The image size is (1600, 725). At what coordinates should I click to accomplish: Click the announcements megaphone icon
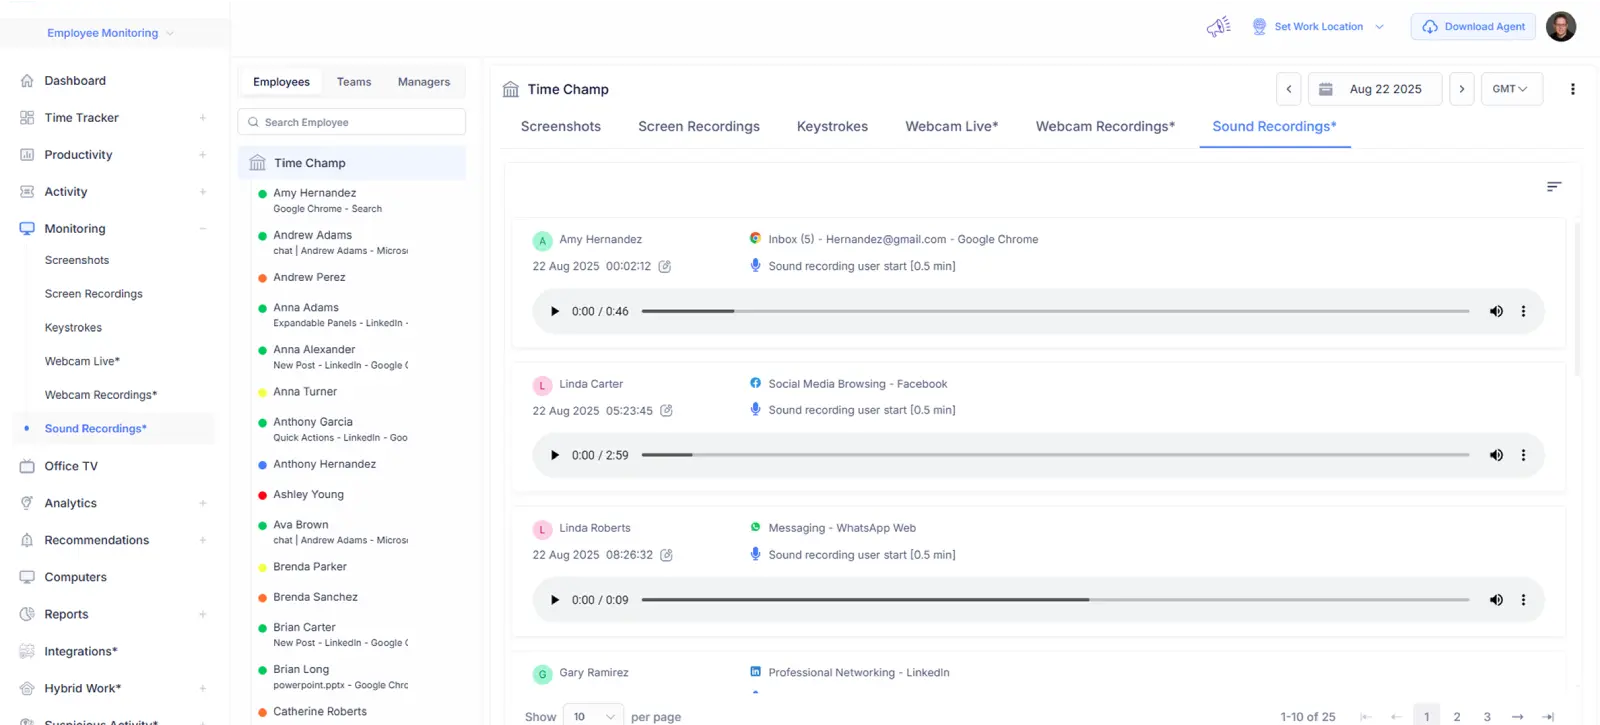click(1218, 27)
